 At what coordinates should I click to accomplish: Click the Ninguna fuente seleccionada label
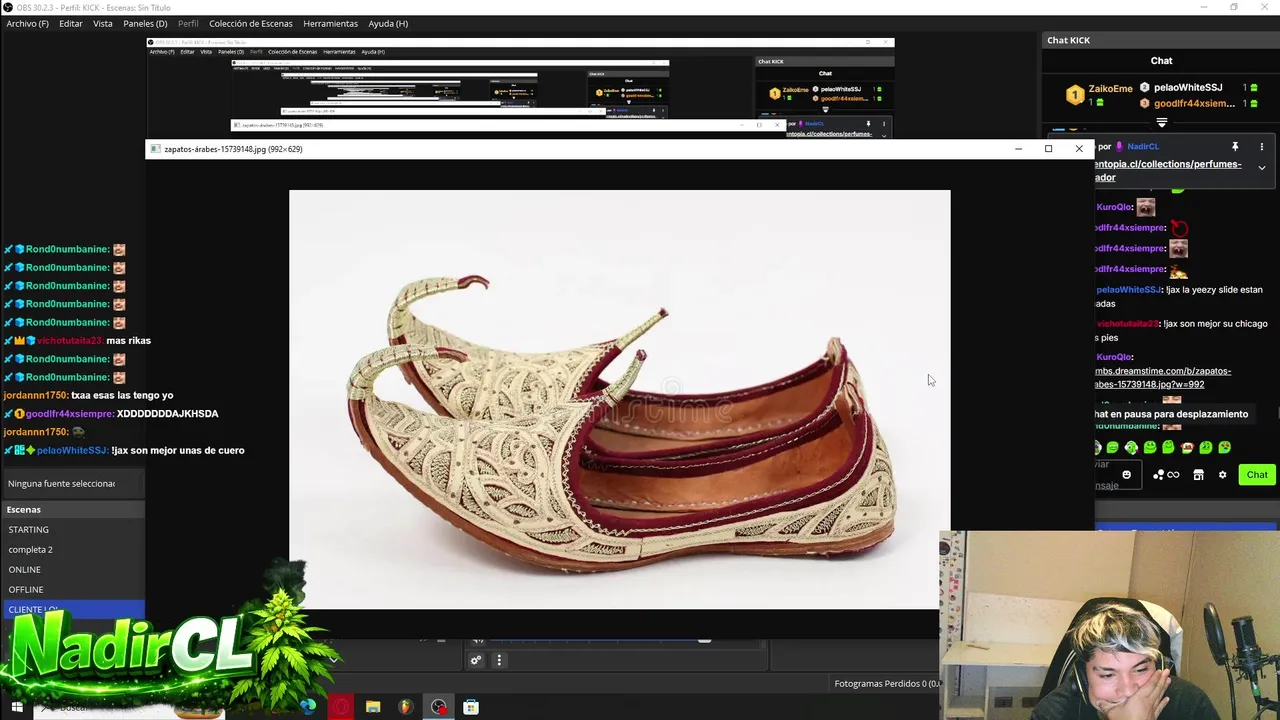(x=61, y=483)
